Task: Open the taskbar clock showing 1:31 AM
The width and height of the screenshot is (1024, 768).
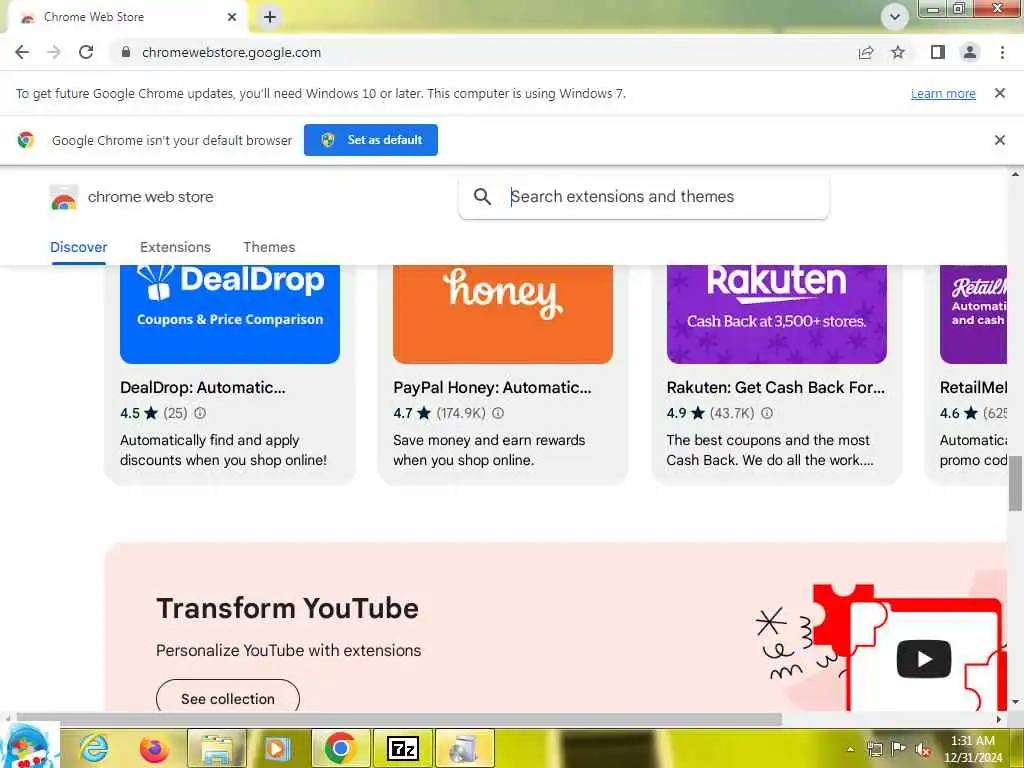Action: point(973,748)
